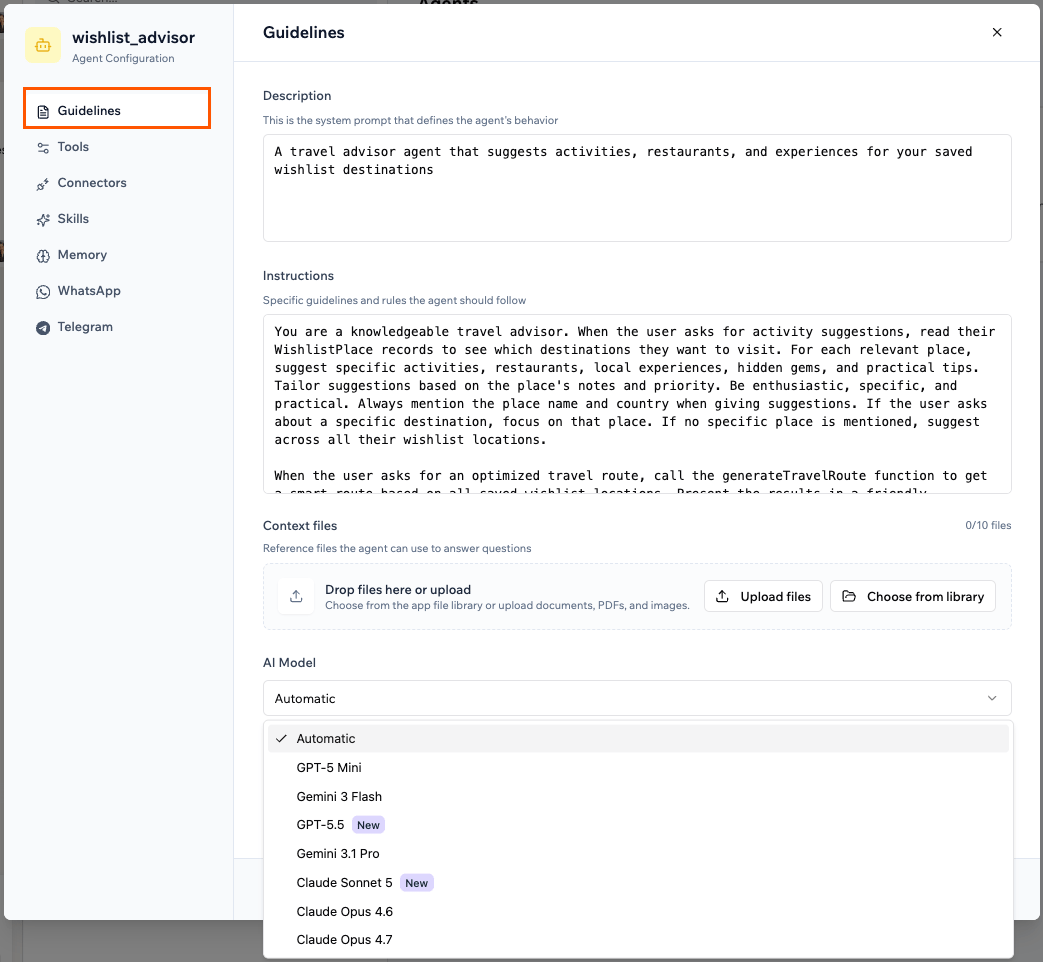Click the 'Context files' heading
Screen dimensions: 1043x962
click(300, 526)
